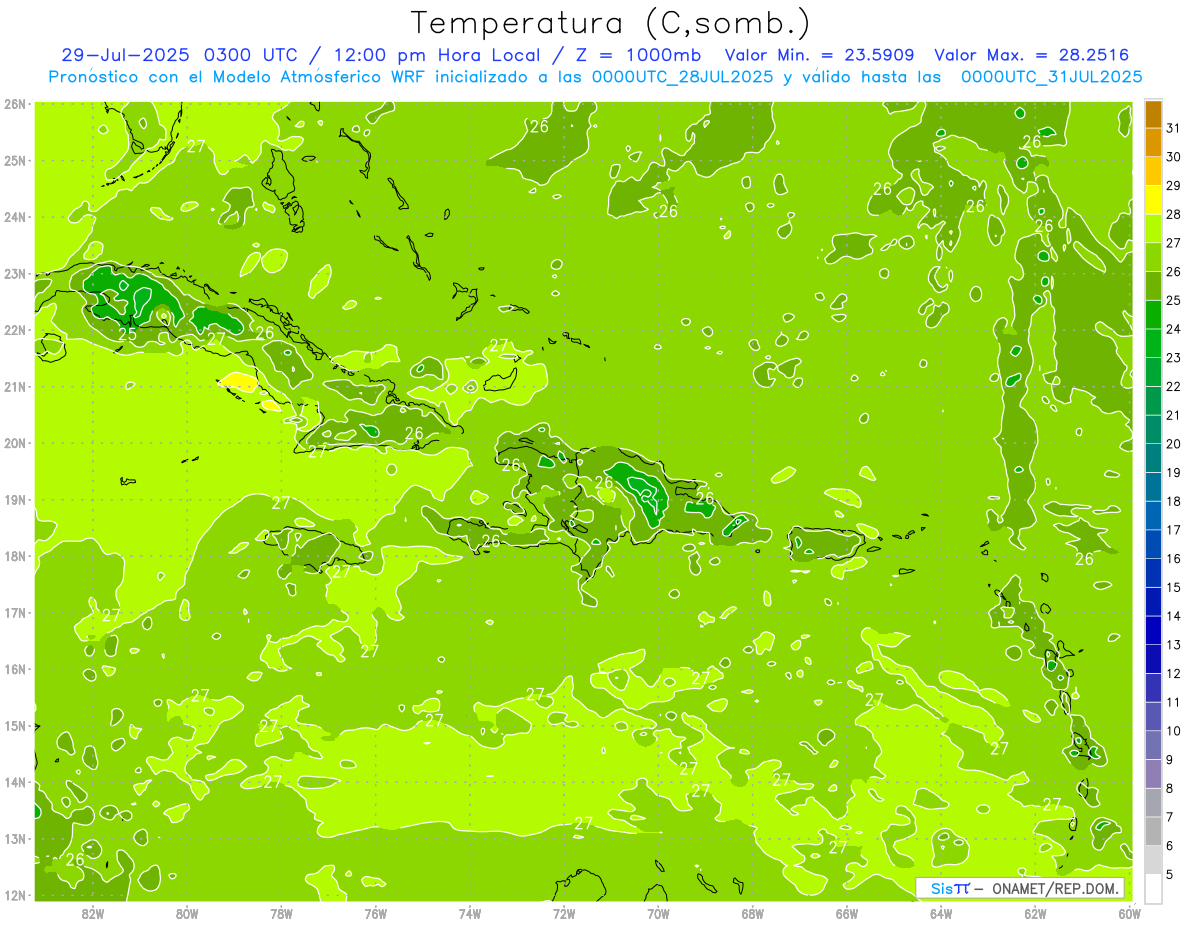Click the color scale value 18
This screenshot has height=927, width=1200.
click(1173, 502)
